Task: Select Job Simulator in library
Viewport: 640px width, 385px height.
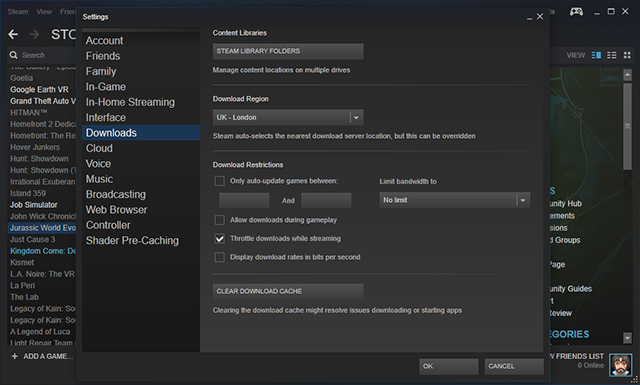Action: point(34,205)
